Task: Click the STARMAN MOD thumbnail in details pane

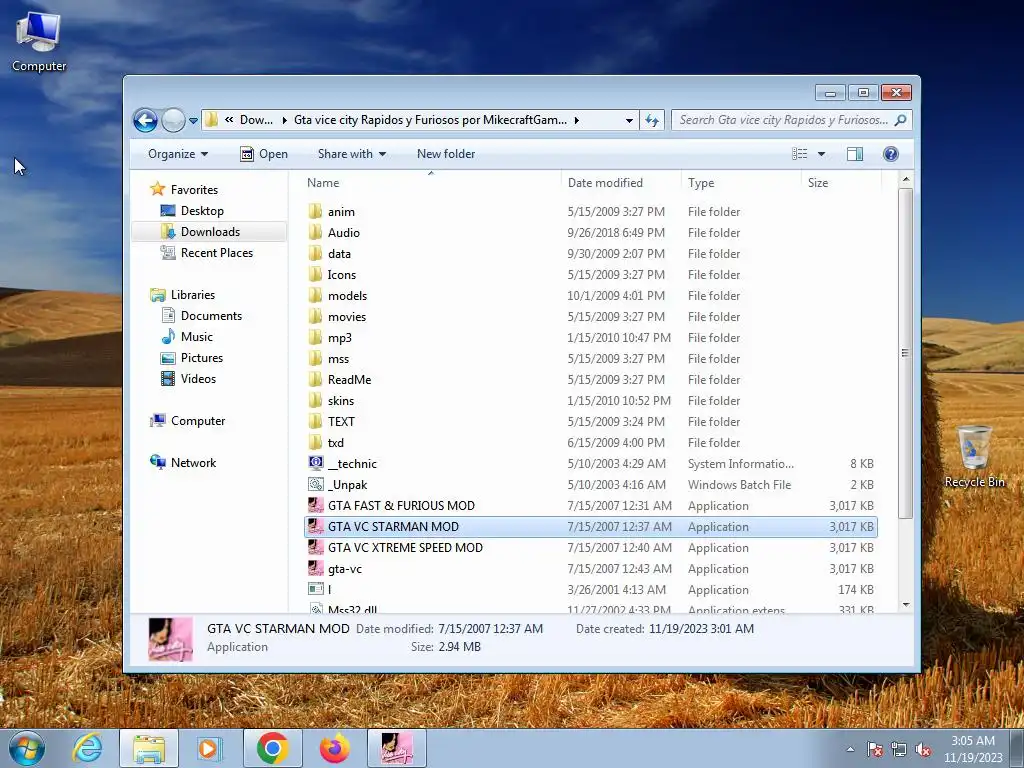Action: (x=170, y=639)
